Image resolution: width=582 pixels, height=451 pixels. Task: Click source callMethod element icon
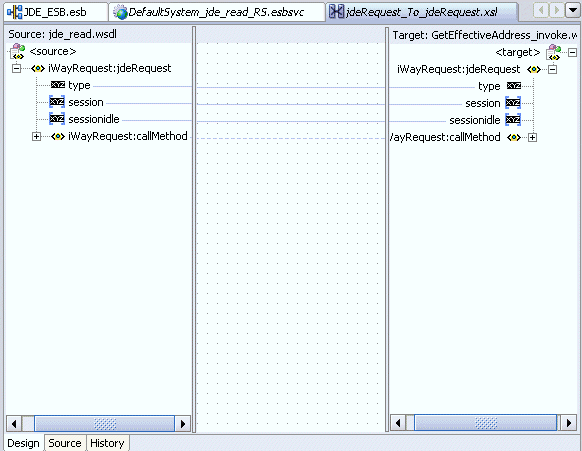pyautogui.click(x=58, y=136)
